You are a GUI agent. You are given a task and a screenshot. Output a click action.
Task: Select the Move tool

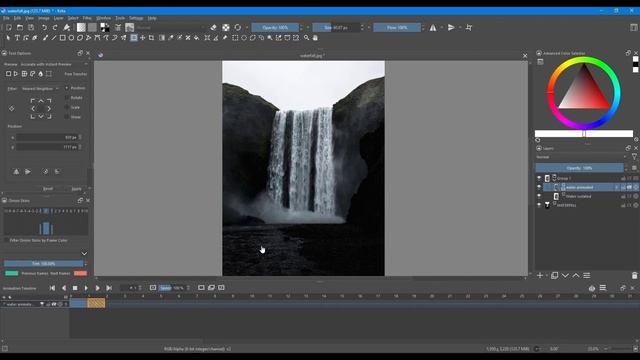(x=142, y=38)
